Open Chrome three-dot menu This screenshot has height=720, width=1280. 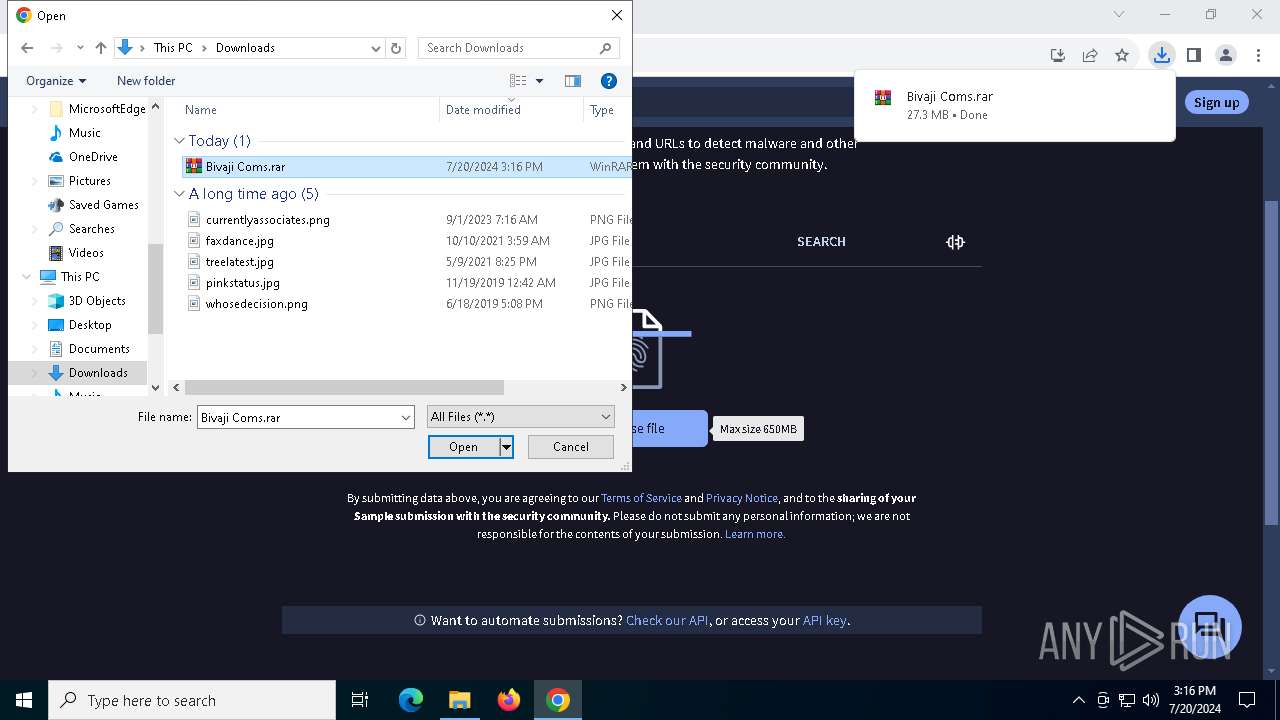click(x=1259, y=55)
